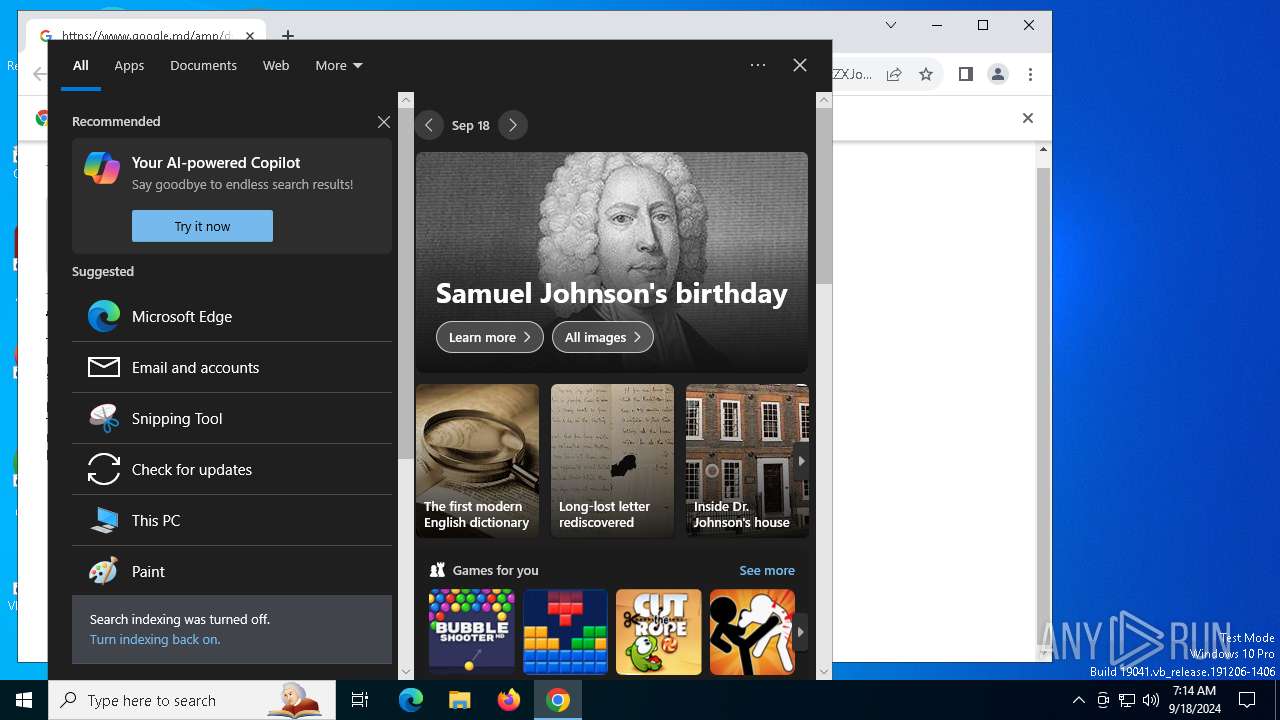Click the Chrome page vertical scrollbar
Image resolution: width=1280 pixels, height=720 pixels.
pyautogui.click(x=1043, y=400)
